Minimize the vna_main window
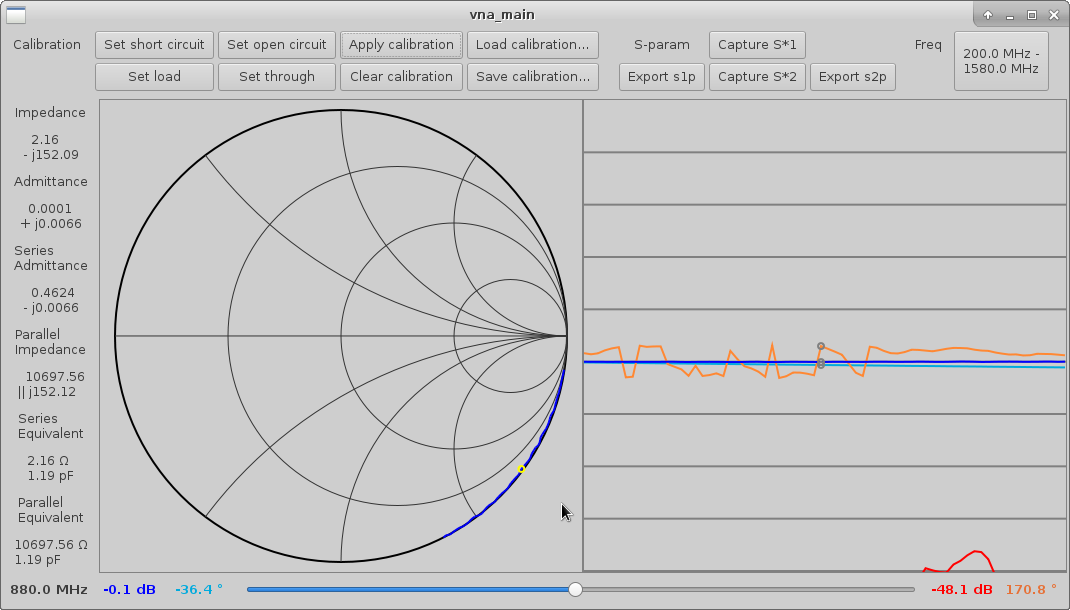This screenshot has width=1070, height=610. 1010,15
